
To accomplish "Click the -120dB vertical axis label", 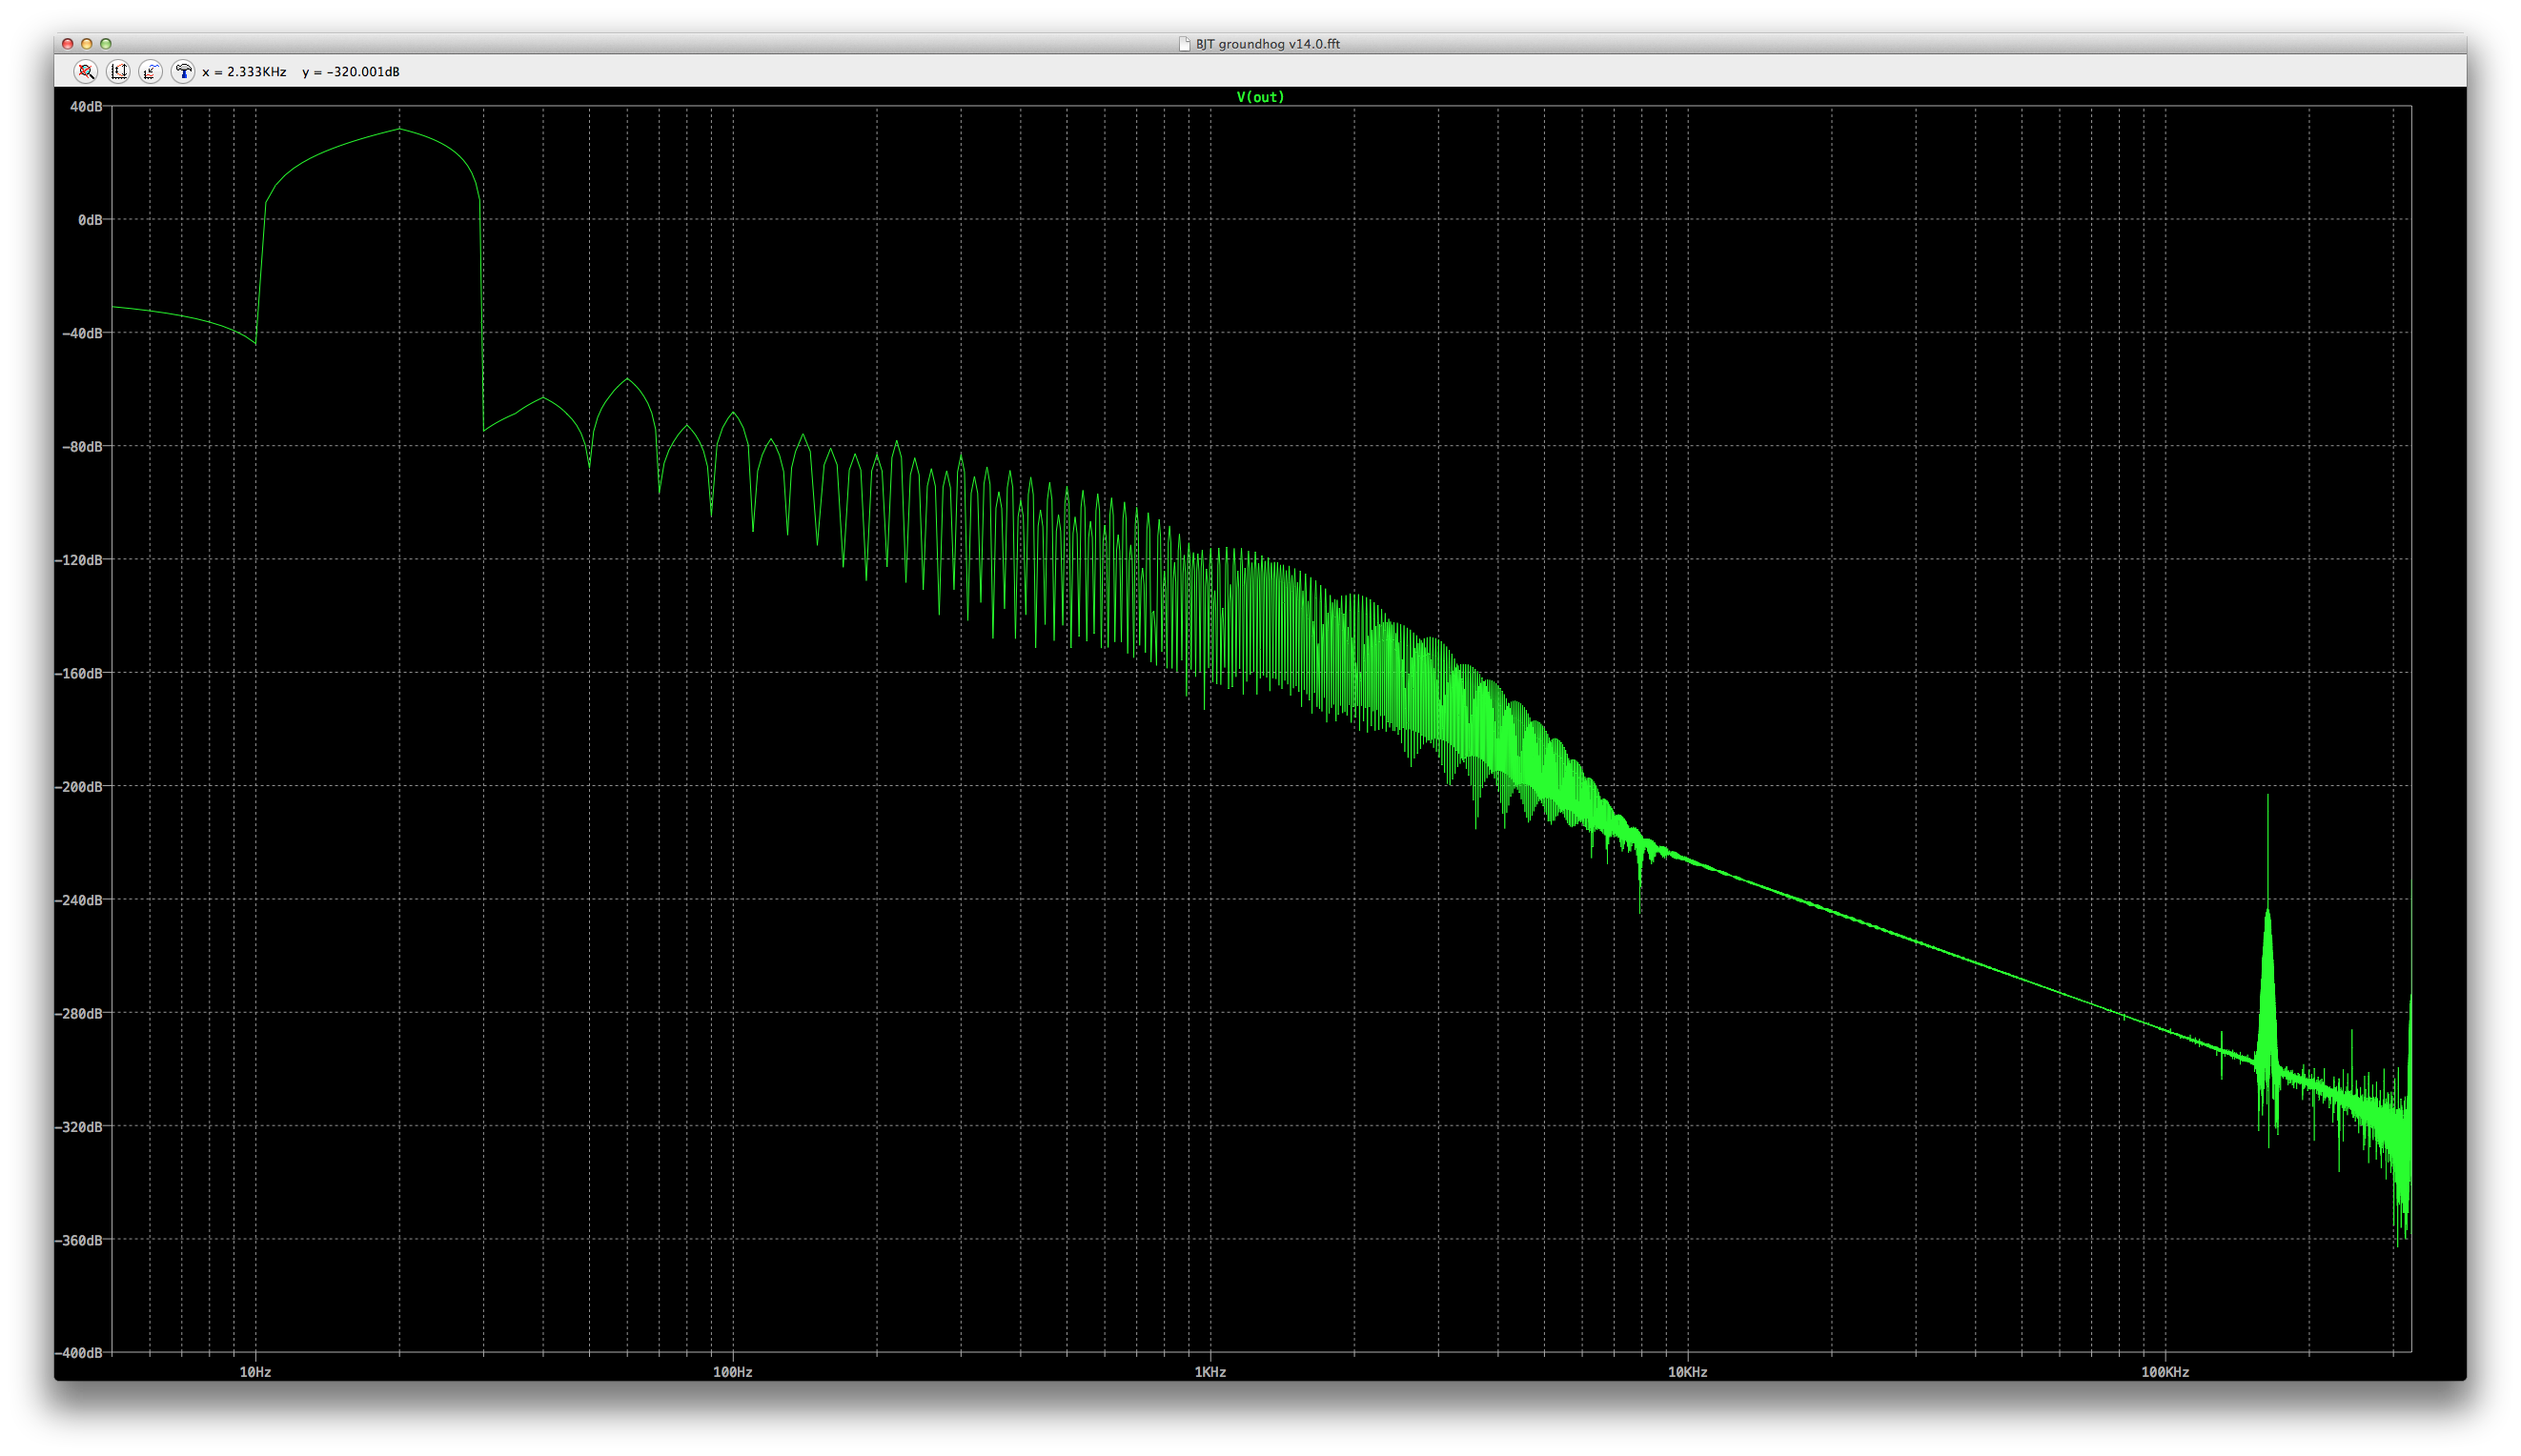I will point(78,560).
